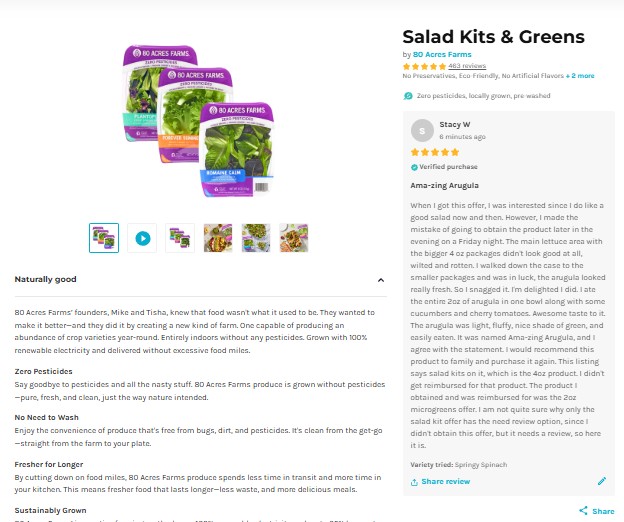Play the product video thumbnail
Viewport: 624px width, 522px height.
[x=142, y=238]
